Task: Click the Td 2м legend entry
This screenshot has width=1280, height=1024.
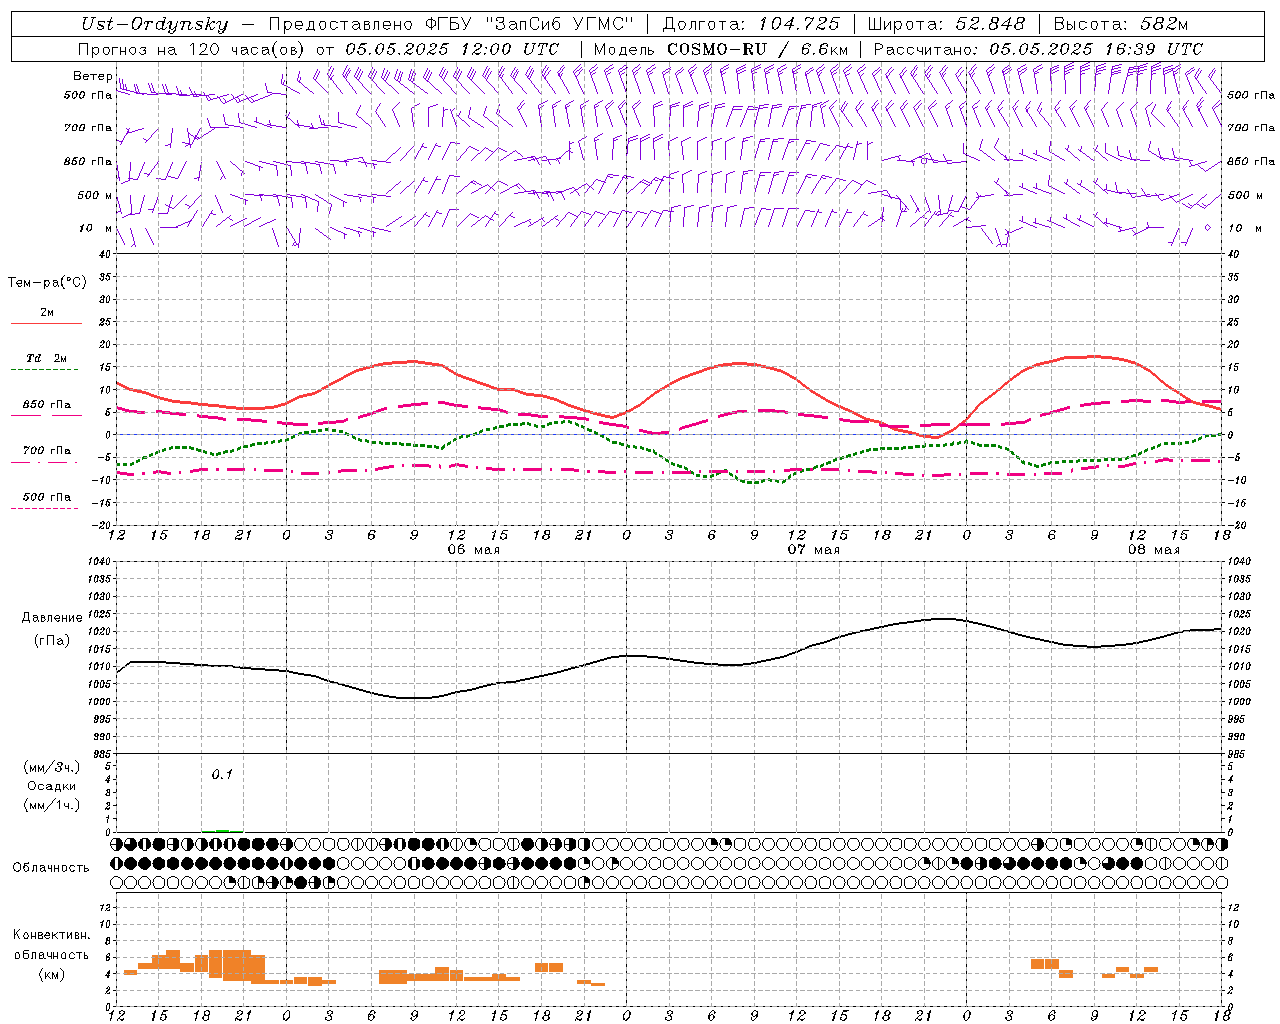Action: click(x=46, y=358)
